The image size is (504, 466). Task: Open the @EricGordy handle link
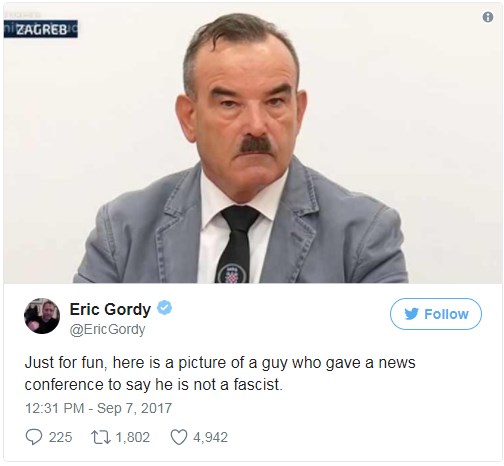(107, 330)
